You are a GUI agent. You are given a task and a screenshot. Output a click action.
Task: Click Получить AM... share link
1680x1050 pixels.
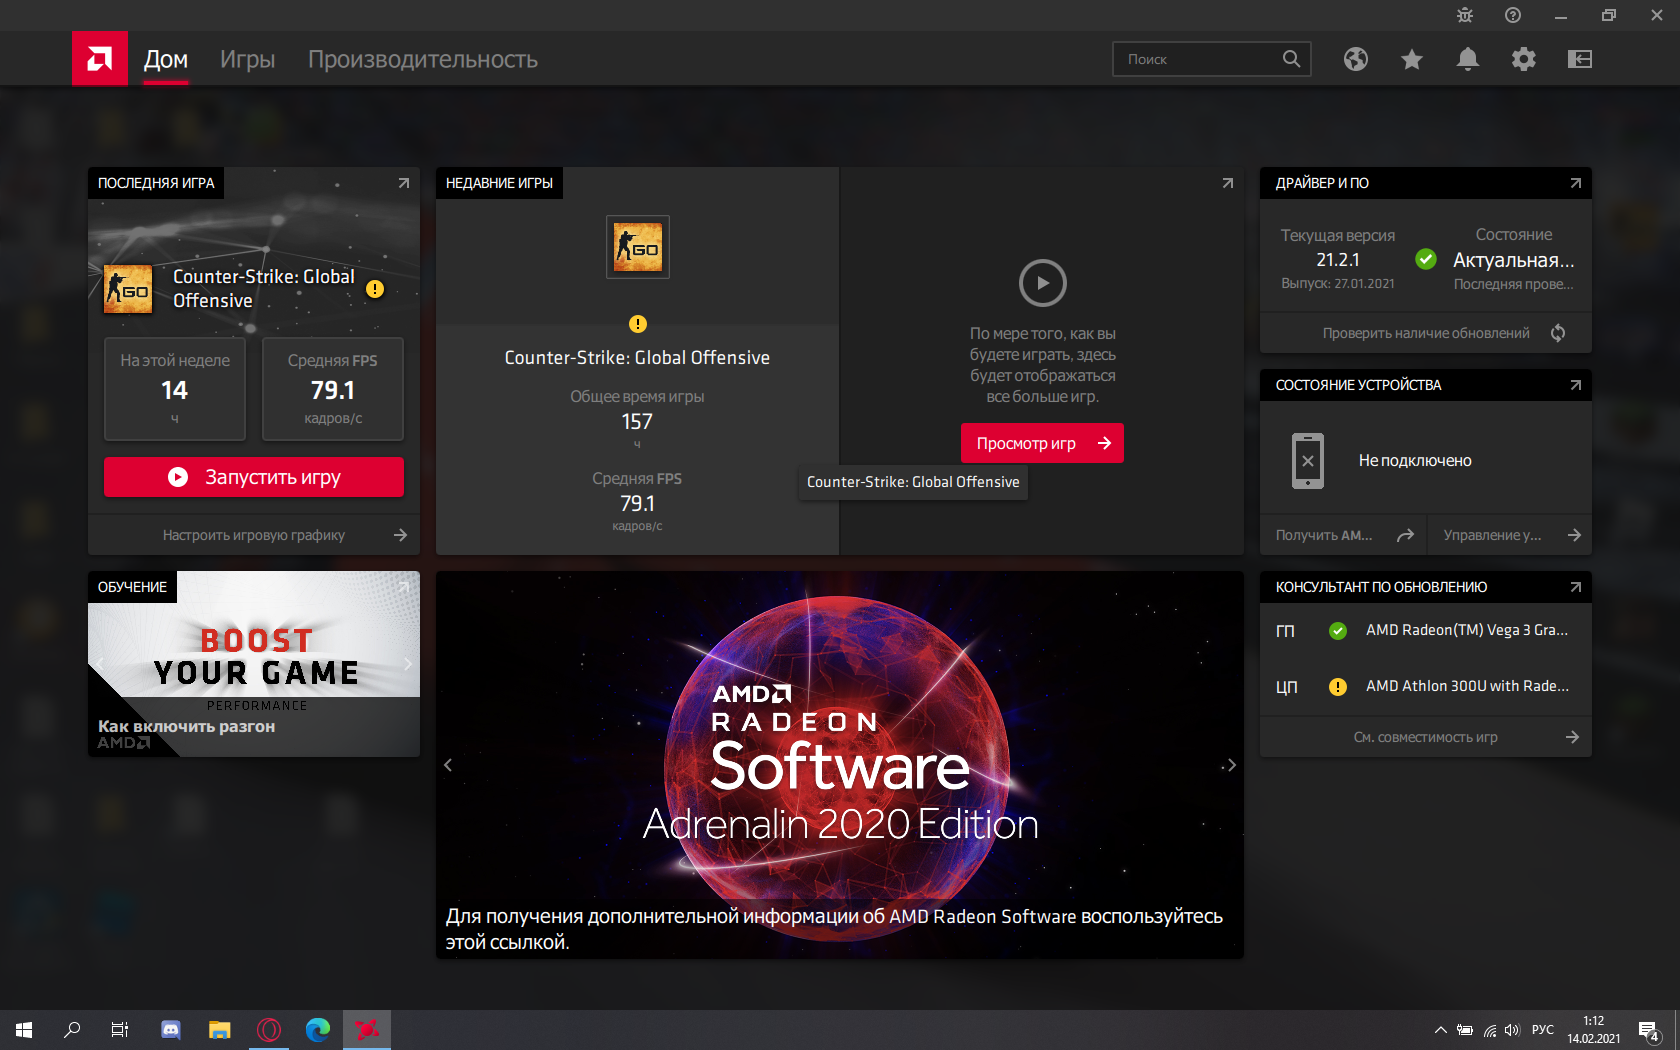(x=1343, y=535)
